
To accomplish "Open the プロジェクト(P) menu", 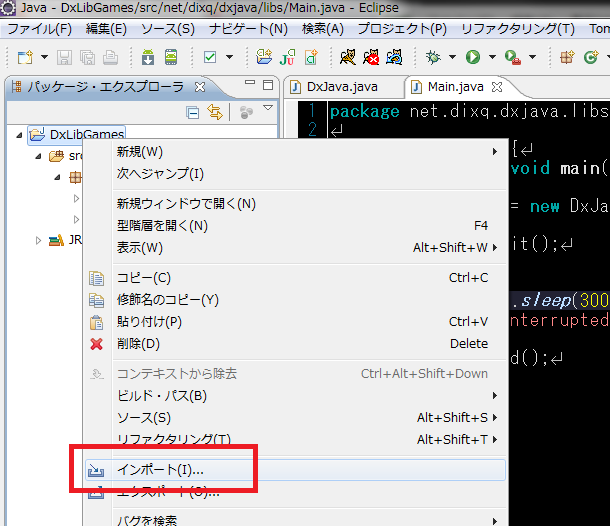I will point(402,29).
